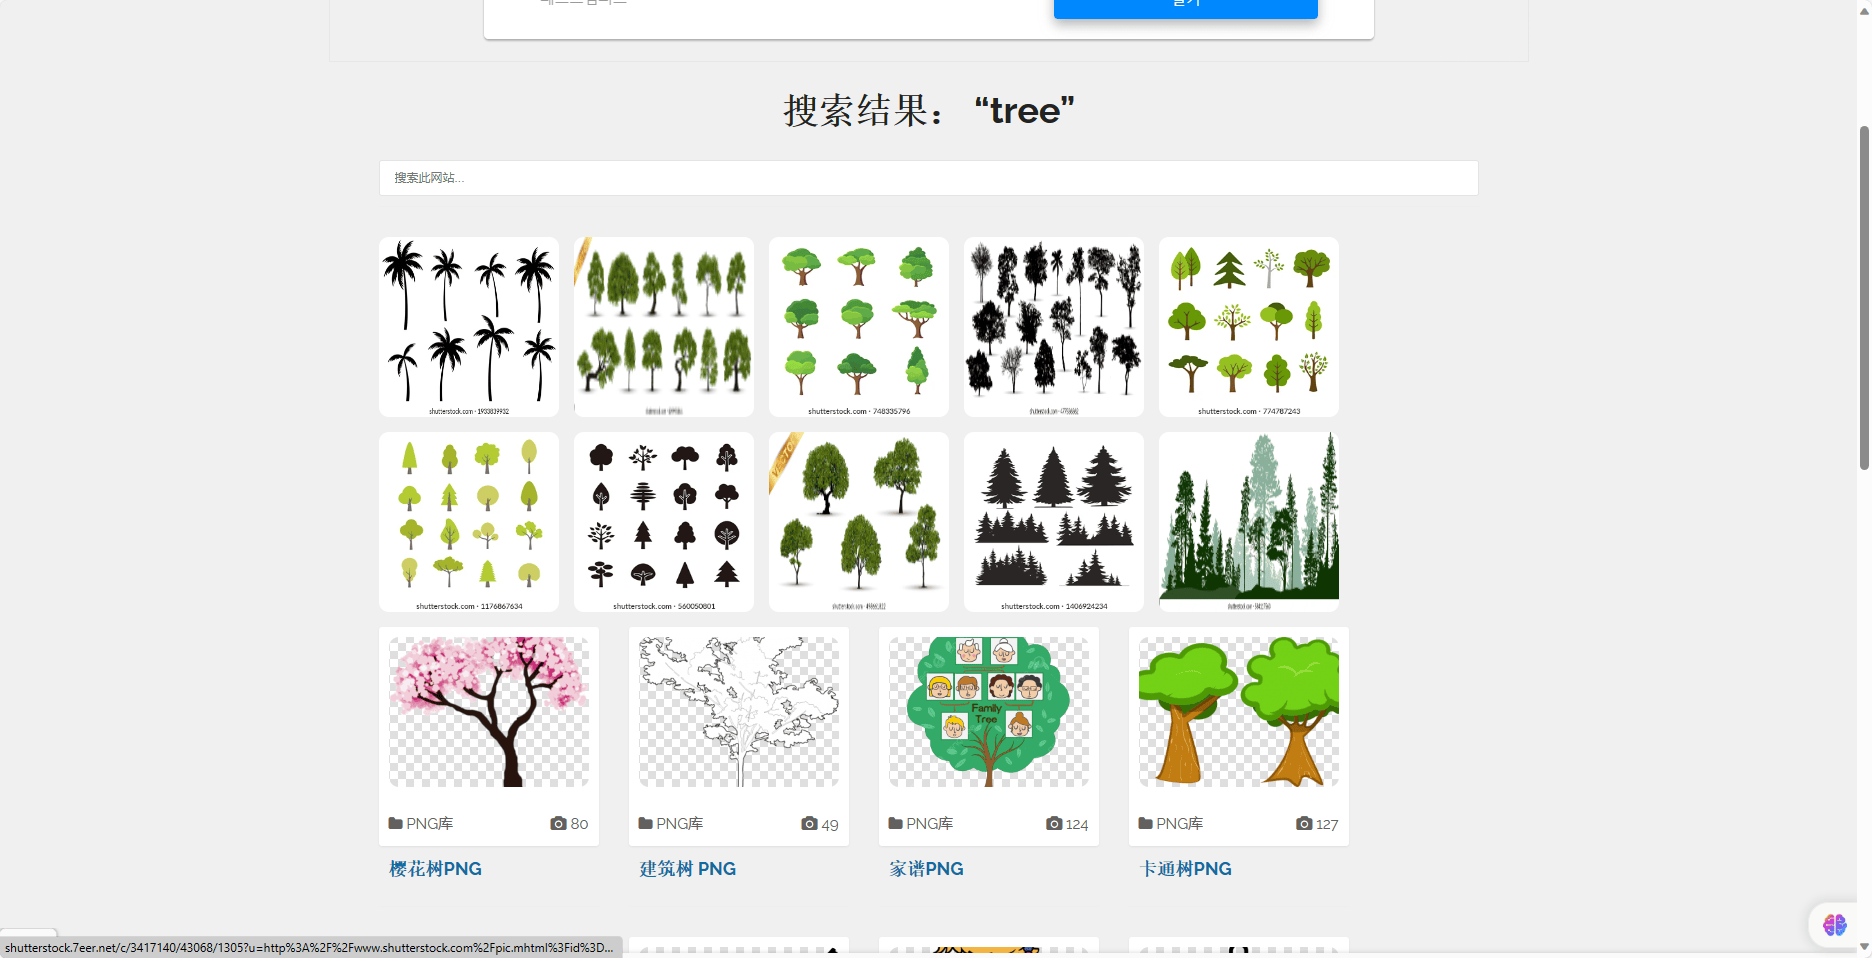This screenshot has width=1872, height=958.
Task: Open shutterstock thumbnail 1176867634 light green trees
Action: [469, 522]
